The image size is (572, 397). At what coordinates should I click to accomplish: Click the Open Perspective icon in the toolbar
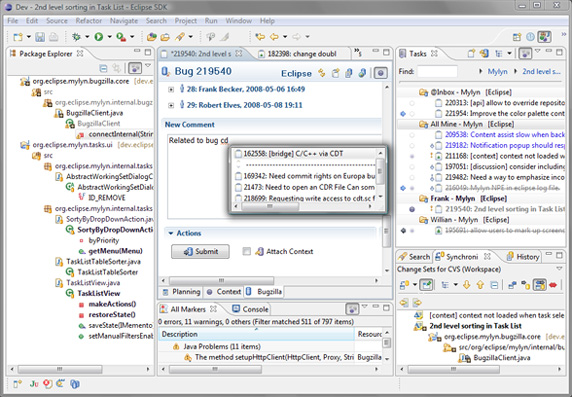(x=517, y=37)
